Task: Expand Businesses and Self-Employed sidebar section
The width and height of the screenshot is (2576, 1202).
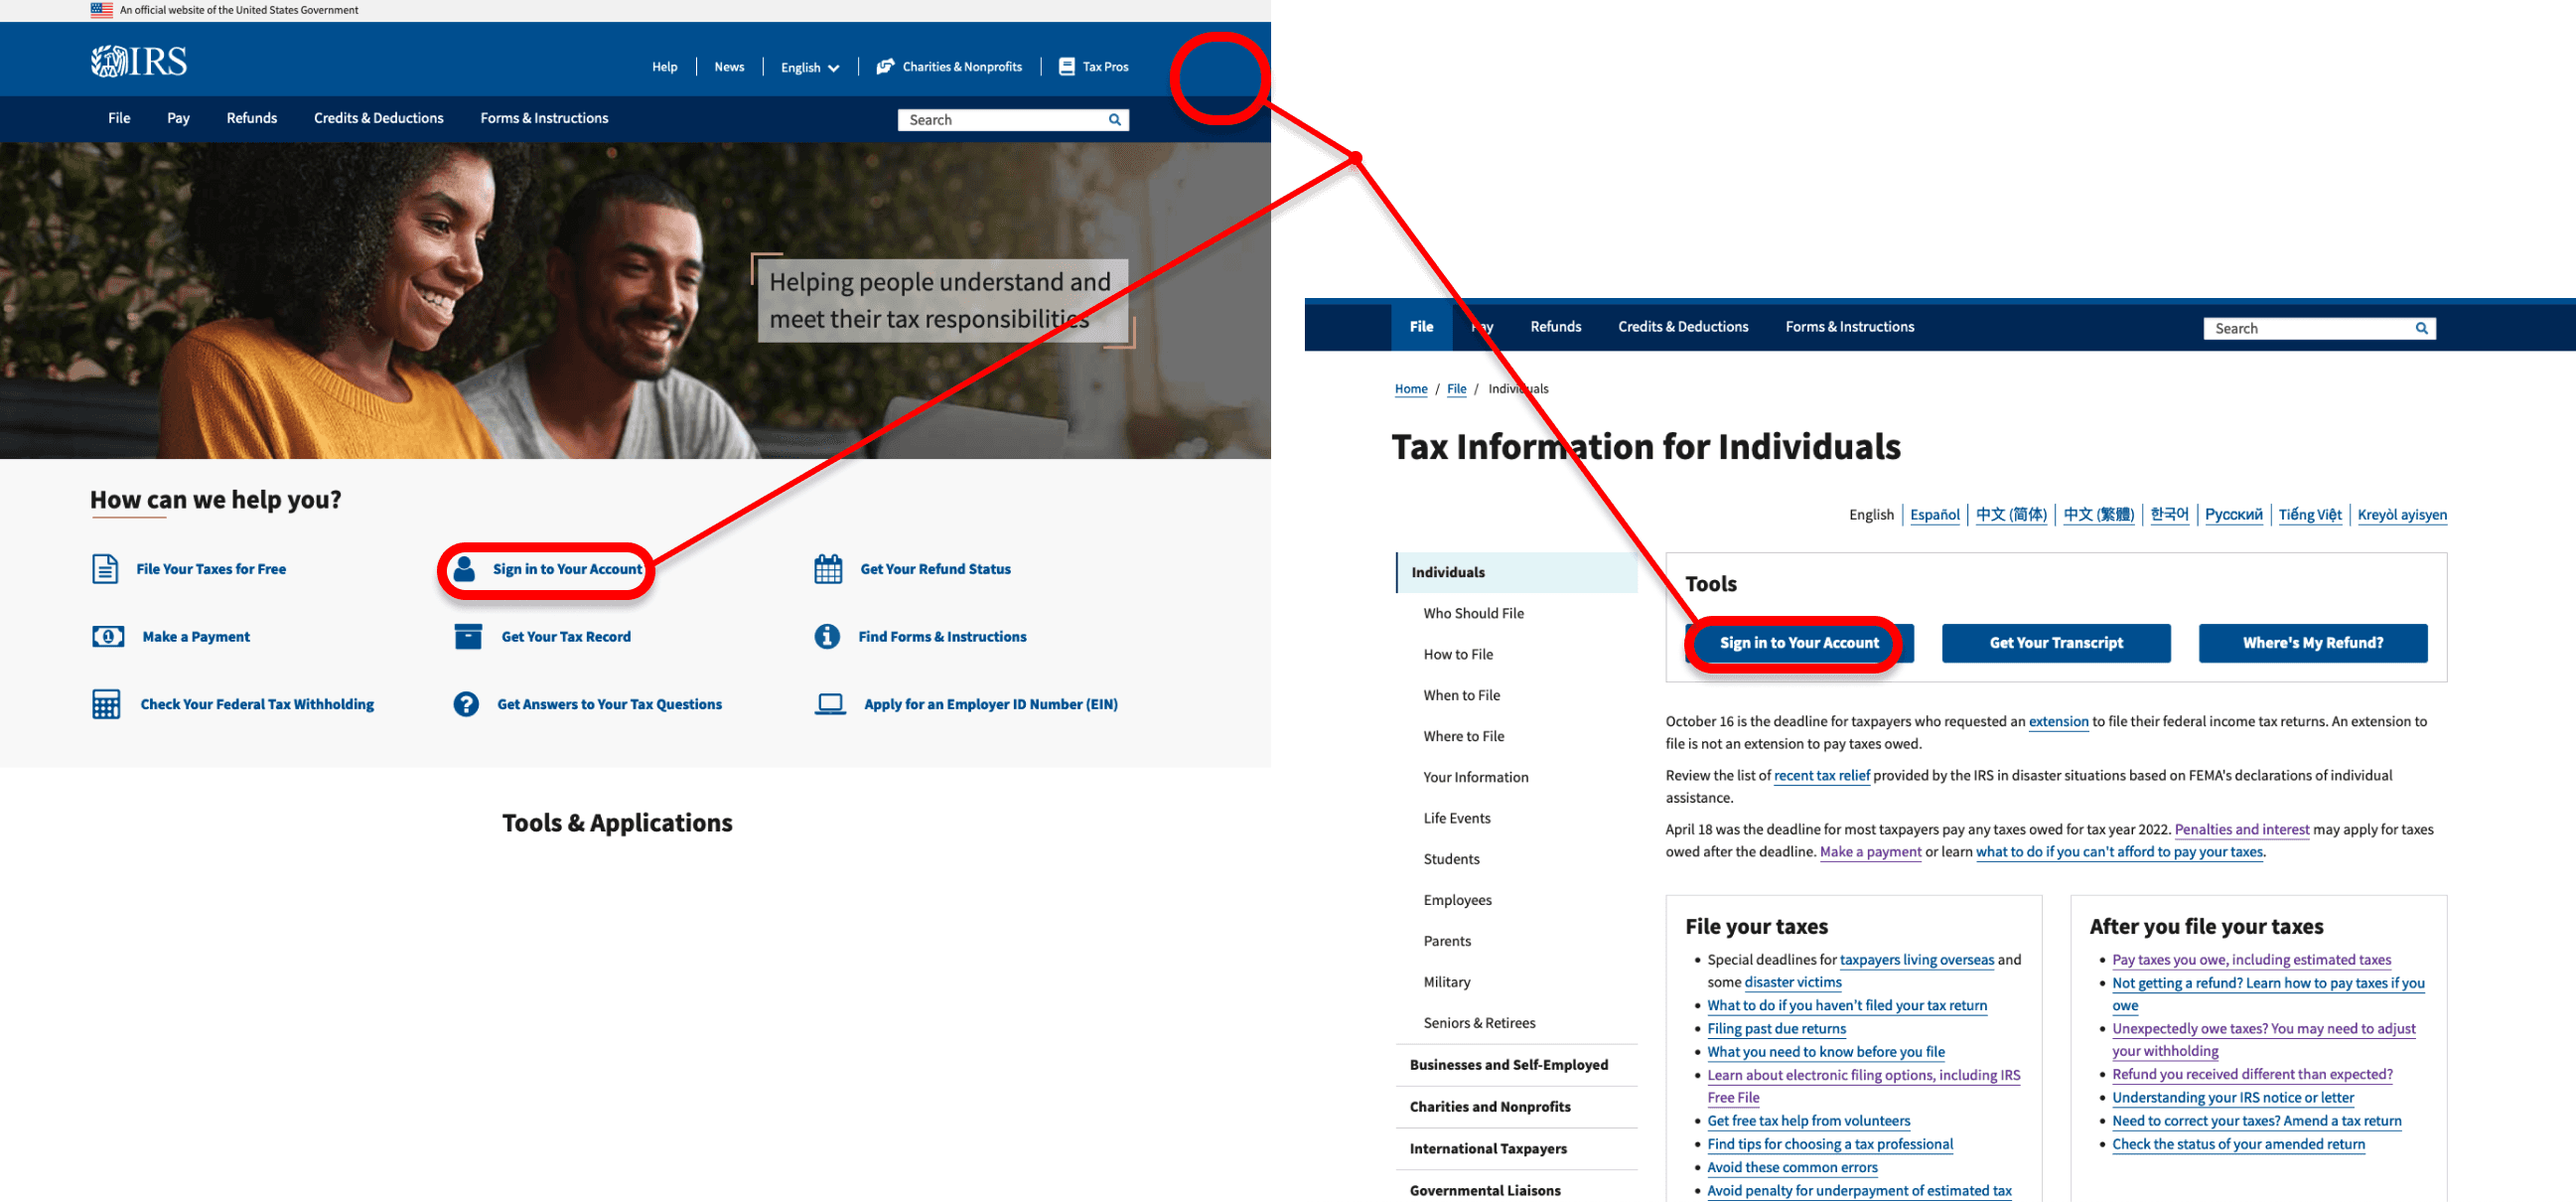Action: [1508, 1065]
